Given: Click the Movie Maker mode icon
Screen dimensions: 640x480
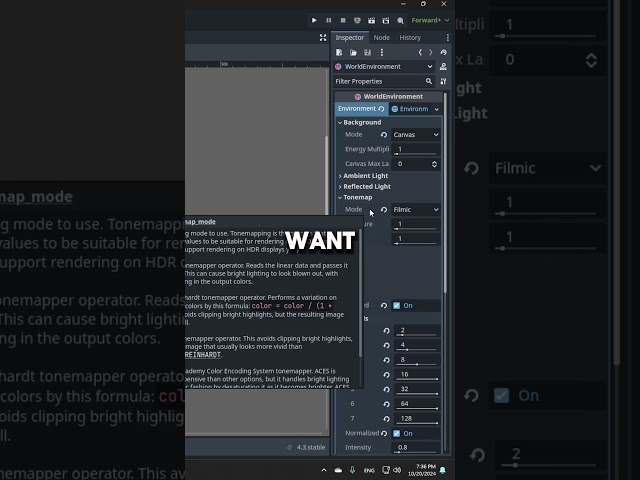Looking at the screenshot, I should [400, 20].
